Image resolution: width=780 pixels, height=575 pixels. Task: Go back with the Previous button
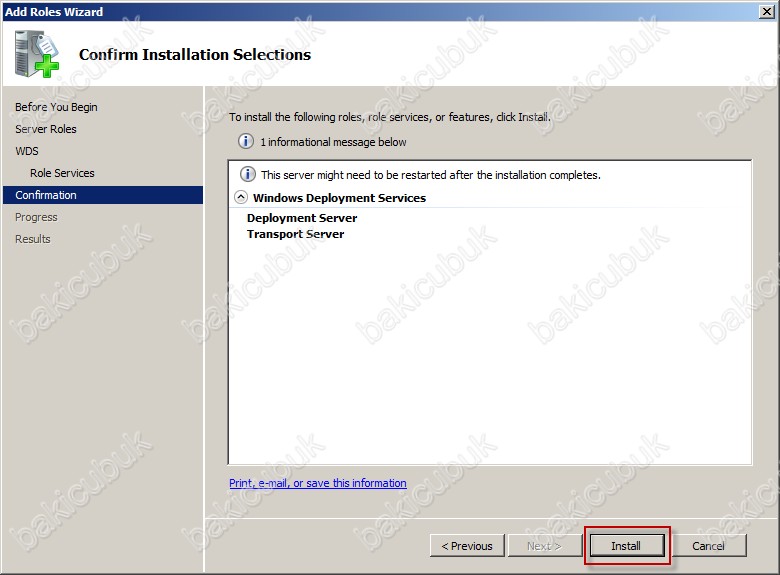(x=467, y=546)
